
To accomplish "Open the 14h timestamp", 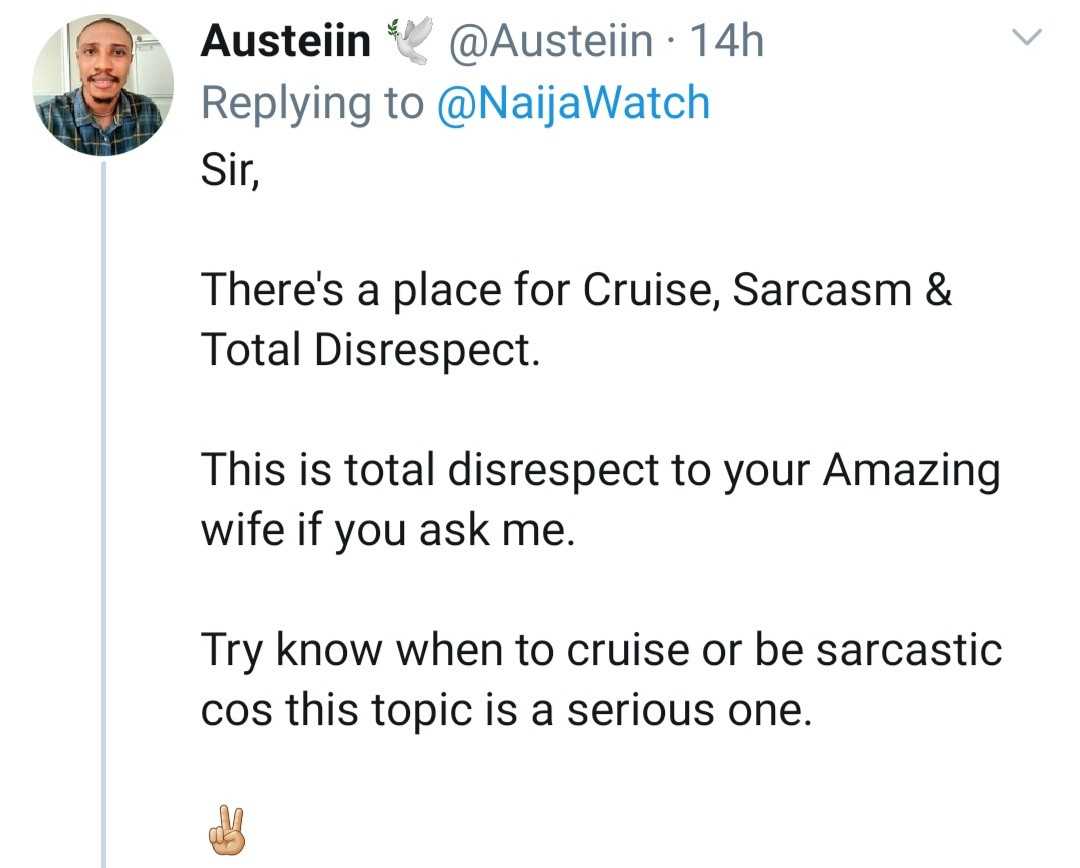I will pos(727,42).
